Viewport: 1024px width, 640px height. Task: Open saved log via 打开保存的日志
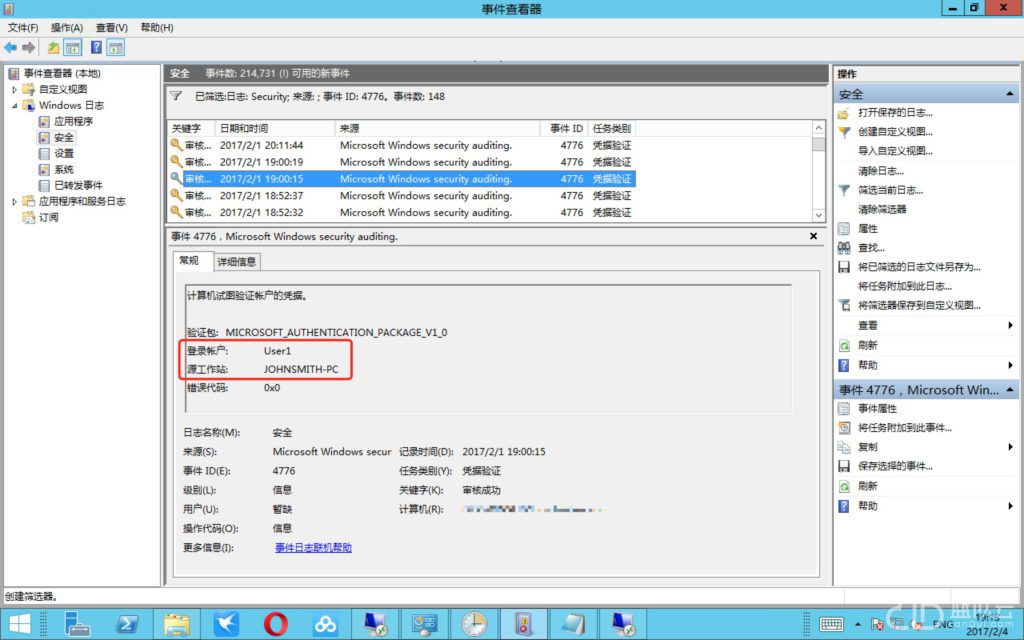[x=895, y=112]
